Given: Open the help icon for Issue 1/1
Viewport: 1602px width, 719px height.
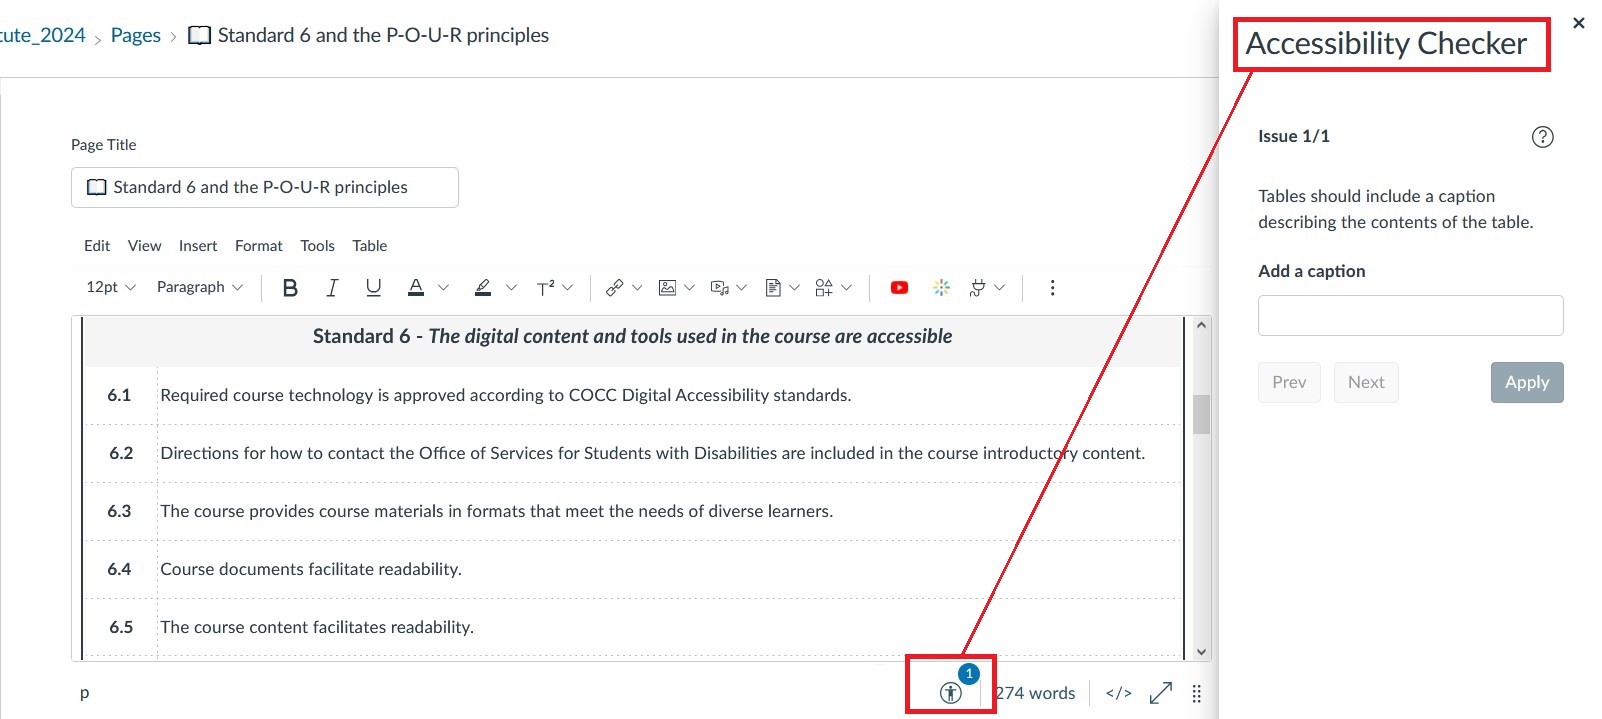Looking at the screenshot, I should coord(1543,137).
